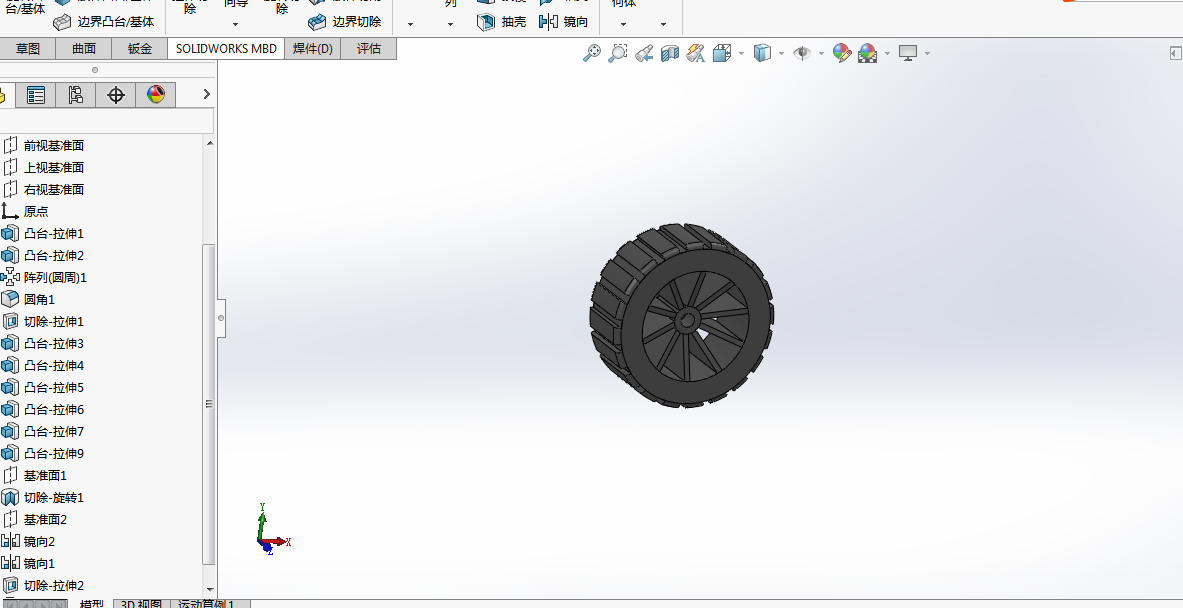1183x608 pixels.
Task: Open the View Orientation dropdown arrow
Action: pyautogui.click(x=742, y=54)
